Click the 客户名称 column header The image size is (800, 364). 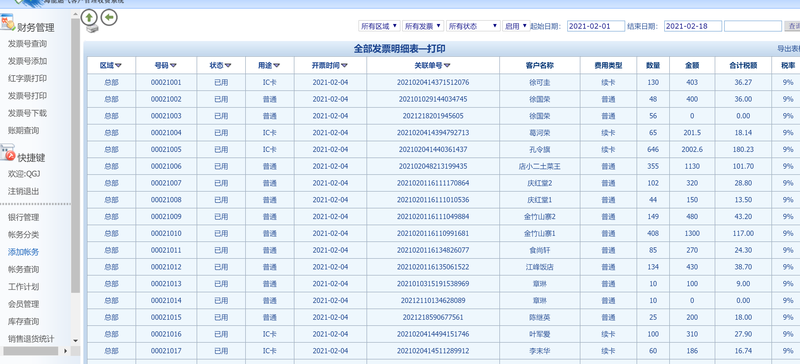tap(540, 65)
